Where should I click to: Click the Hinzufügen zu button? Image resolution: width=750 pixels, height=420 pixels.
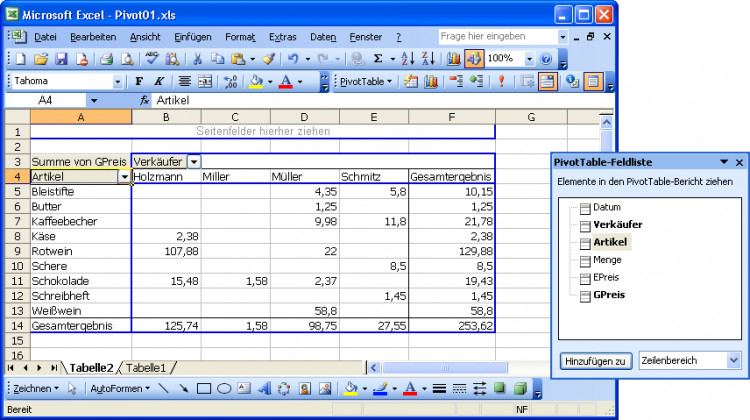click(595, 361)
